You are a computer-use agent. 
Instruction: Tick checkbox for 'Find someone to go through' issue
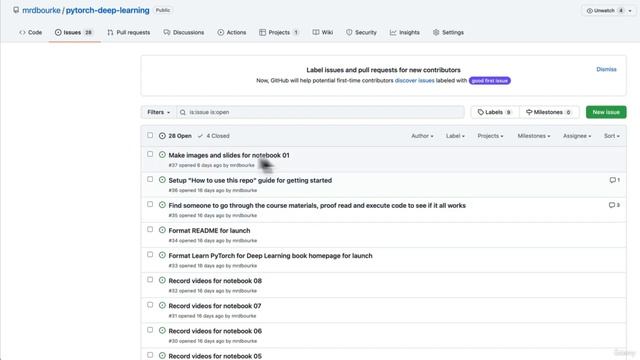150,204
